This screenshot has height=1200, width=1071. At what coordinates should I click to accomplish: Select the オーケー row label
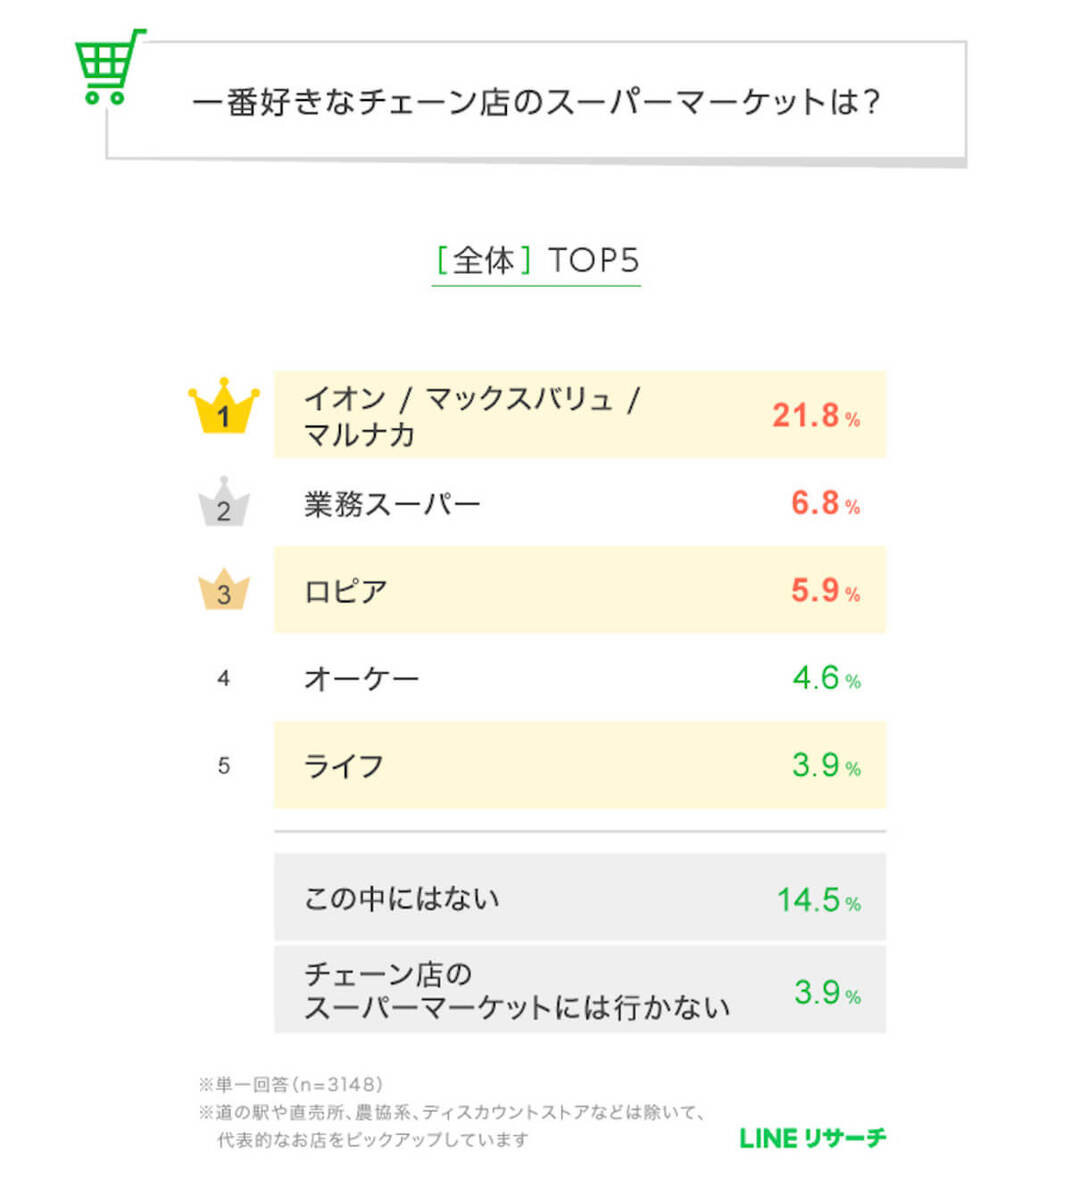tap(361, 679)
